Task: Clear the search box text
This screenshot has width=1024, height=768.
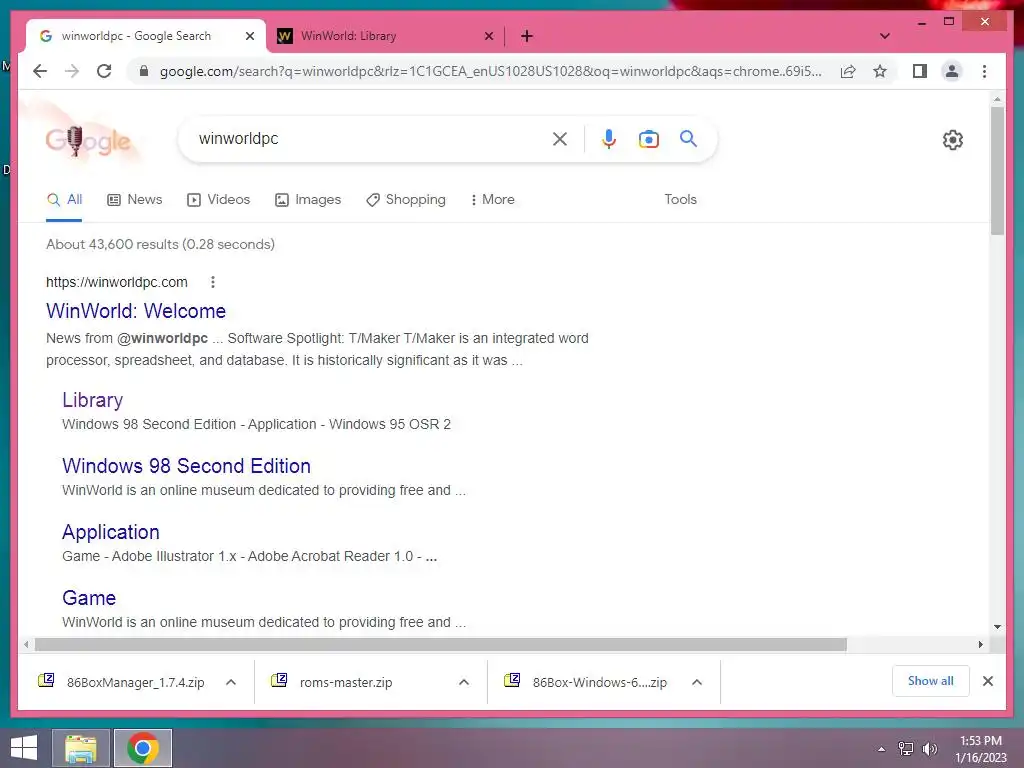Action: 560,138
